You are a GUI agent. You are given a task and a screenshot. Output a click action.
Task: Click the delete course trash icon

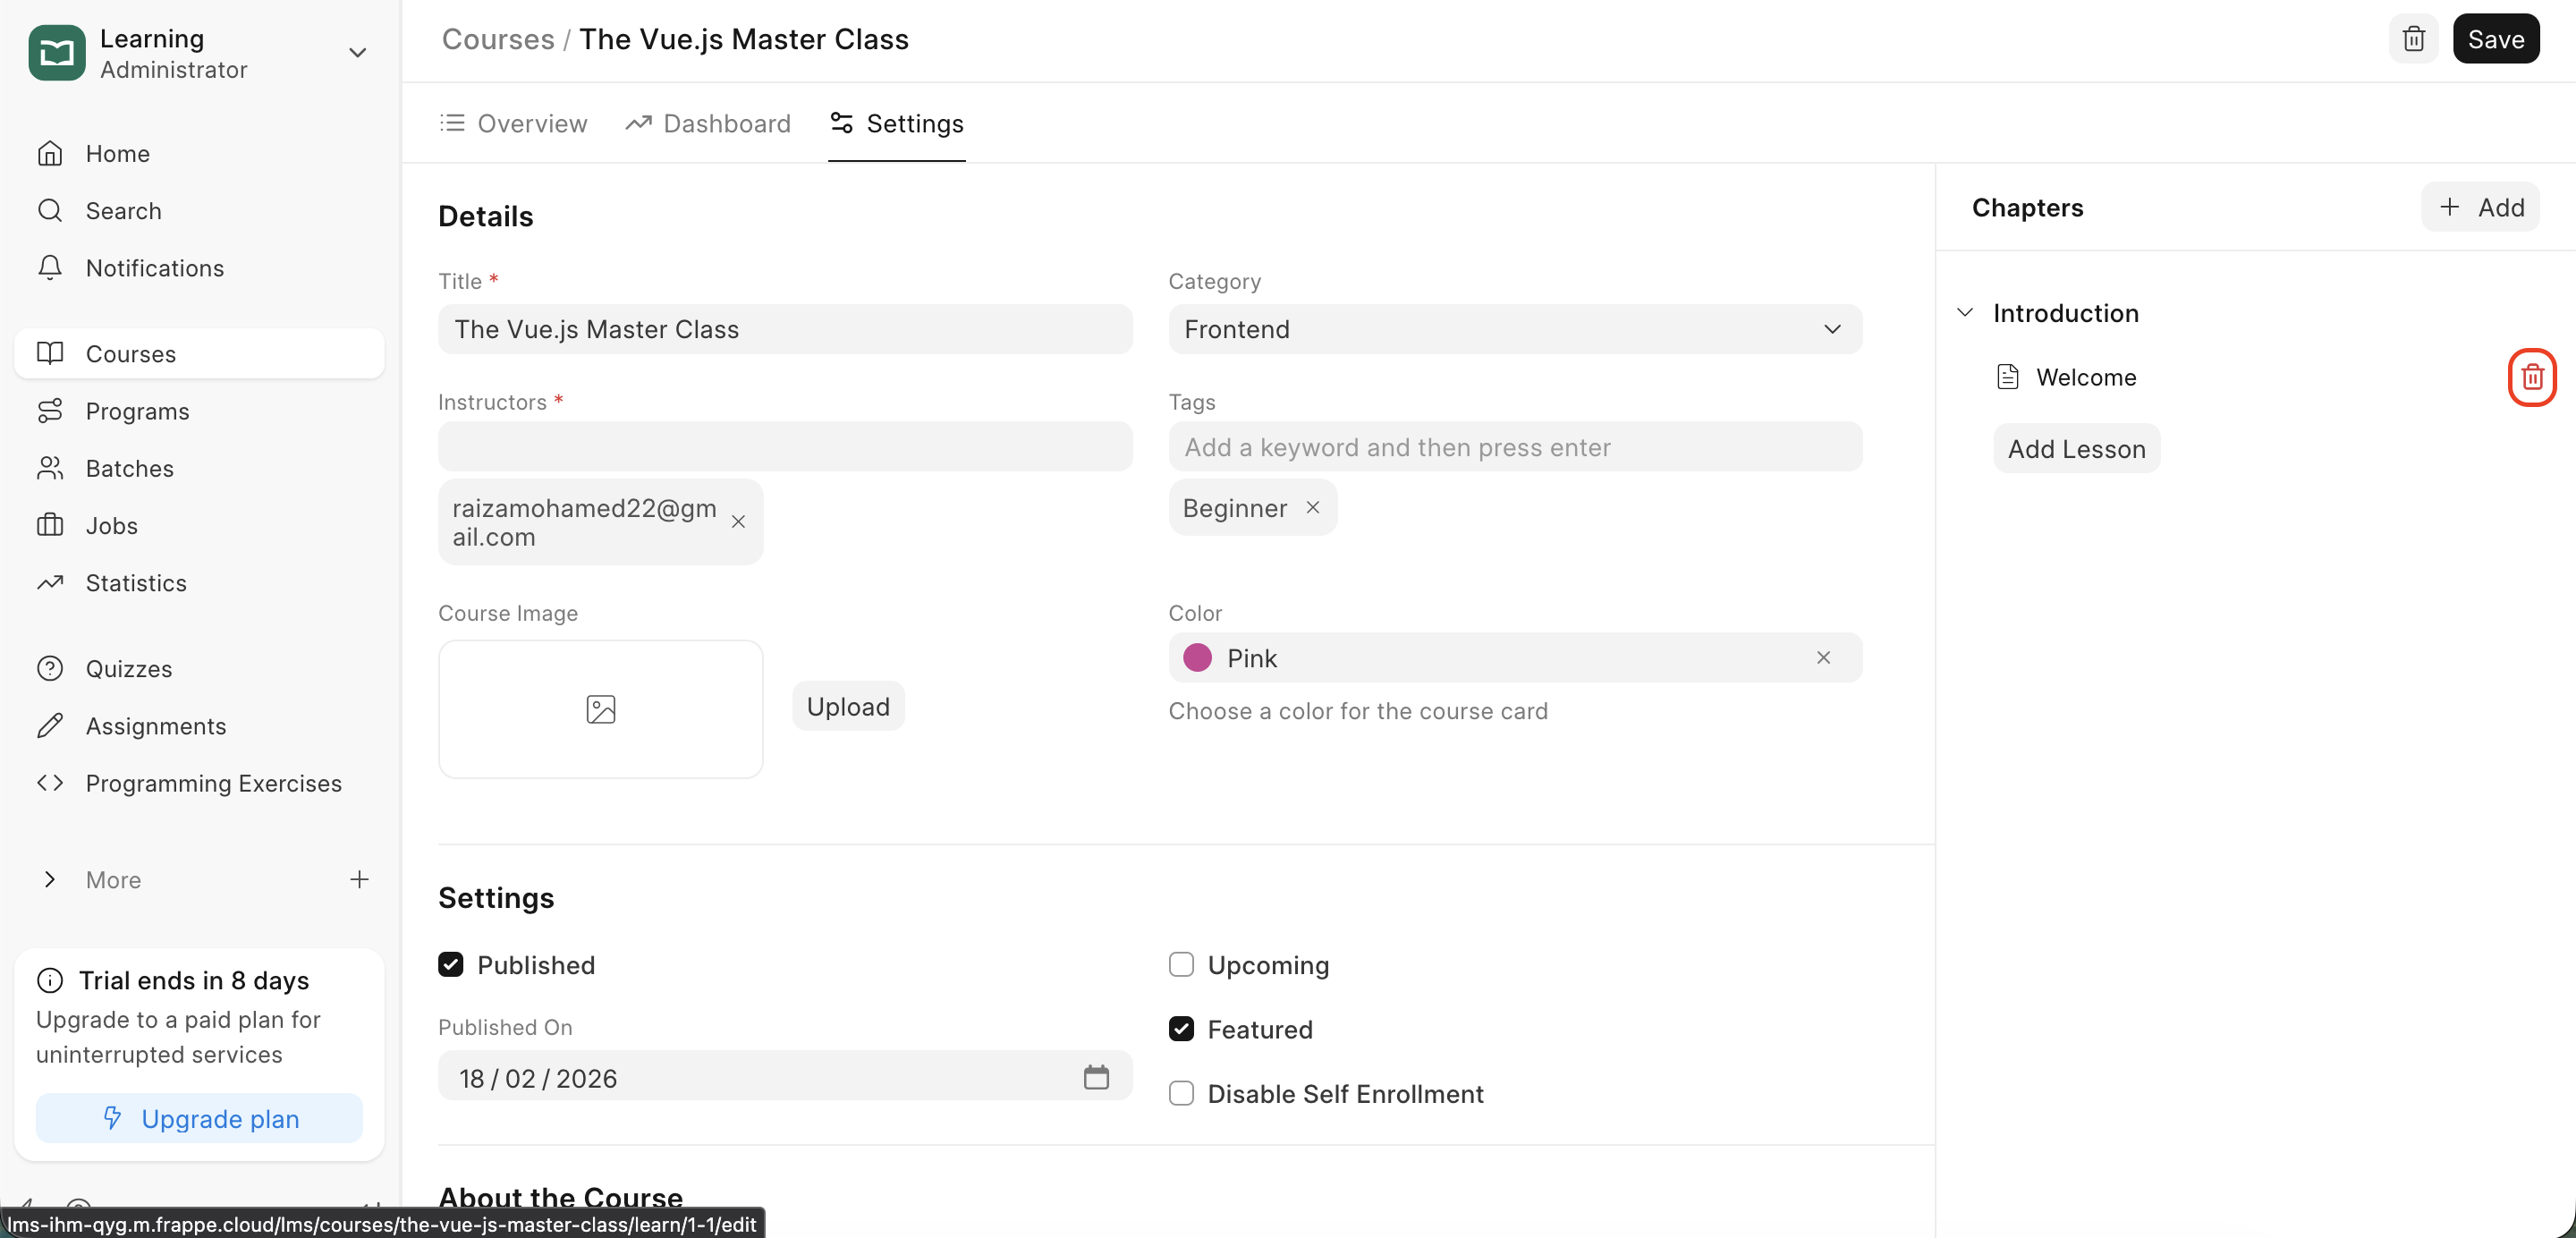(x=2413, y=39)
